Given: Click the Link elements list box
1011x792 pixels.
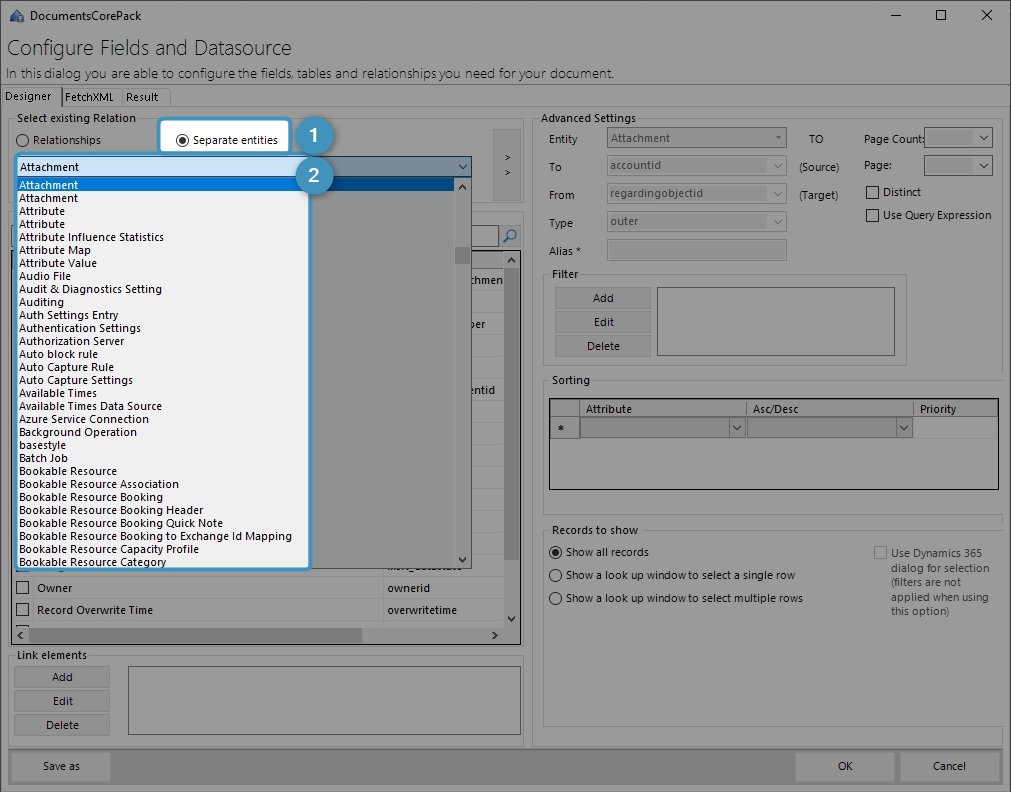Looking at the screenshot, I should pos(324,700).
